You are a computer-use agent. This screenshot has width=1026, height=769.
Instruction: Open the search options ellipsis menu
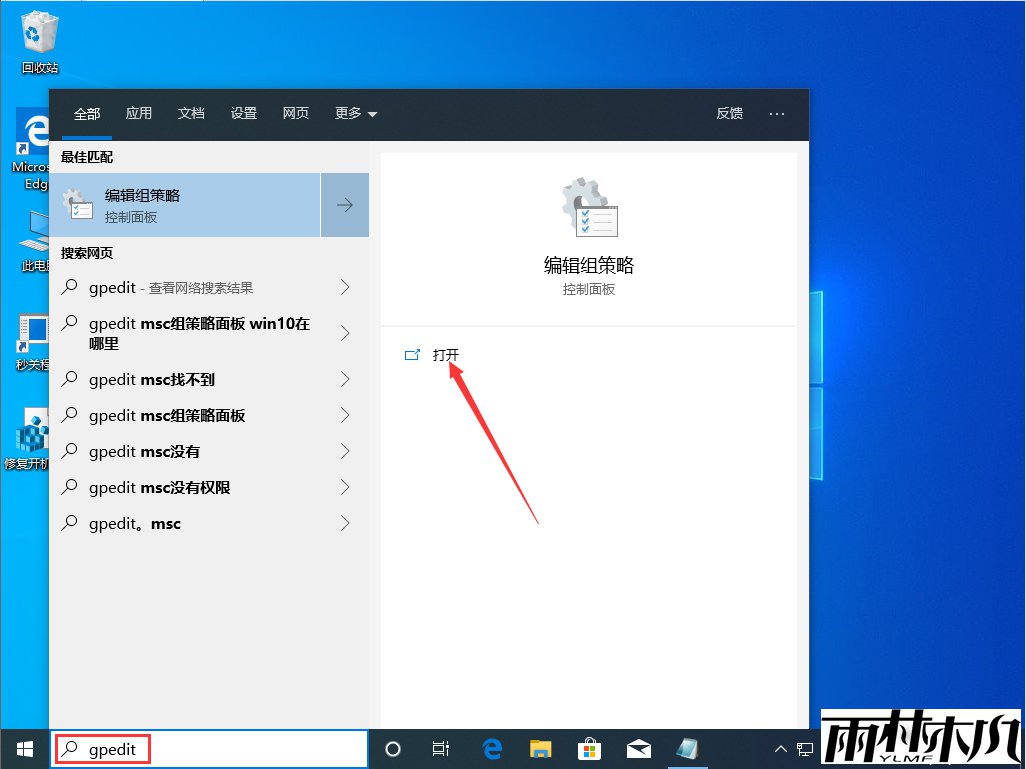click(777, 113)
